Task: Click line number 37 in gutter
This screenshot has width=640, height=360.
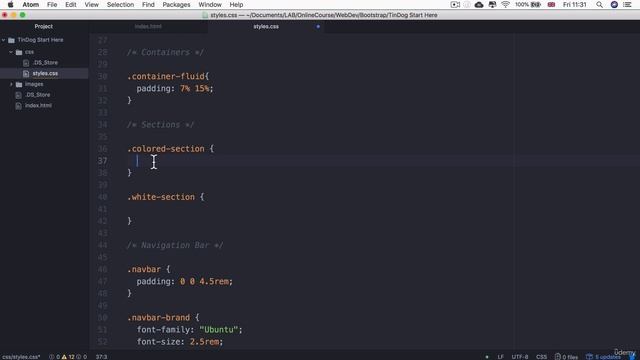Action: [x=102, y=161]
